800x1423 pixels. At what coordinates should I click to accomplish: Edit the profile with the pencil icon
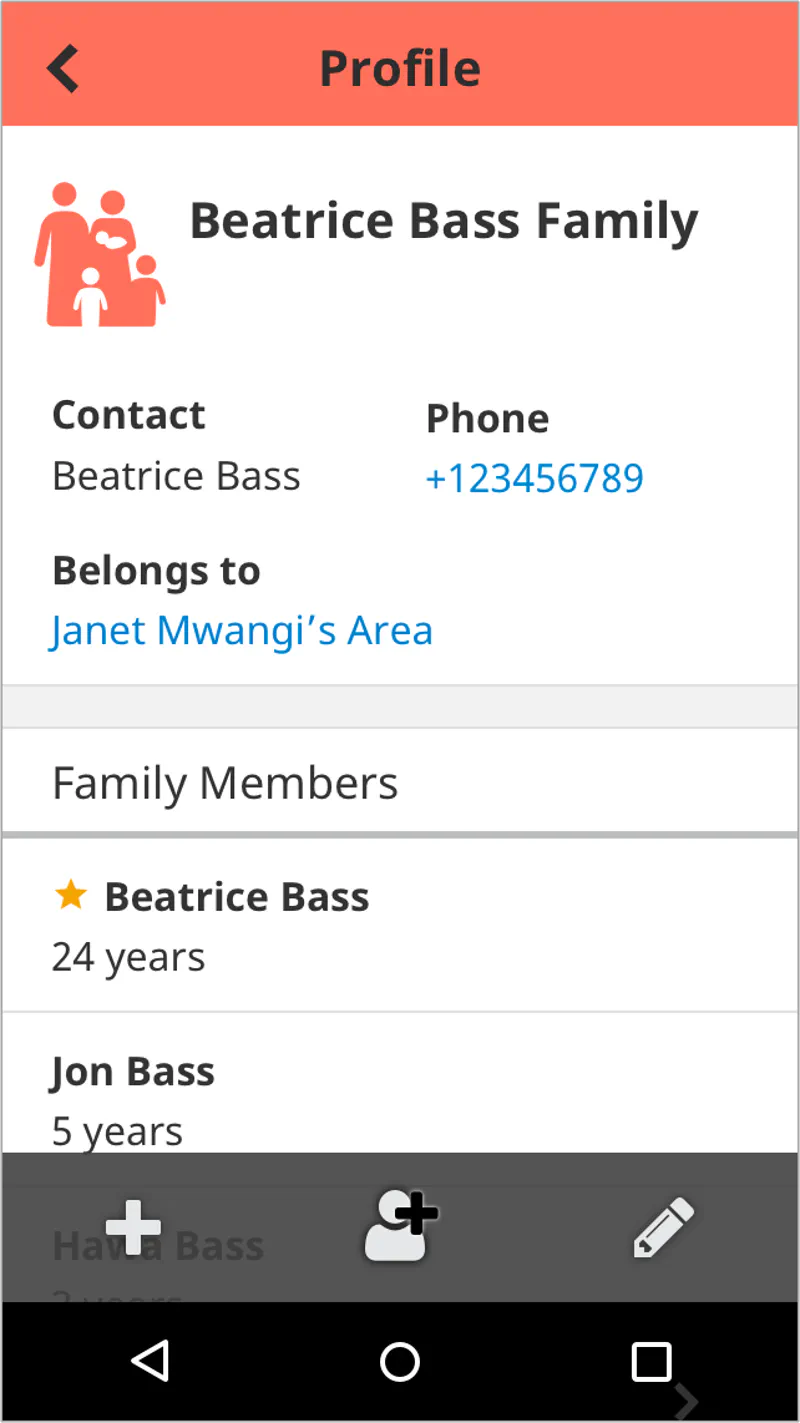click(663, 1227)
